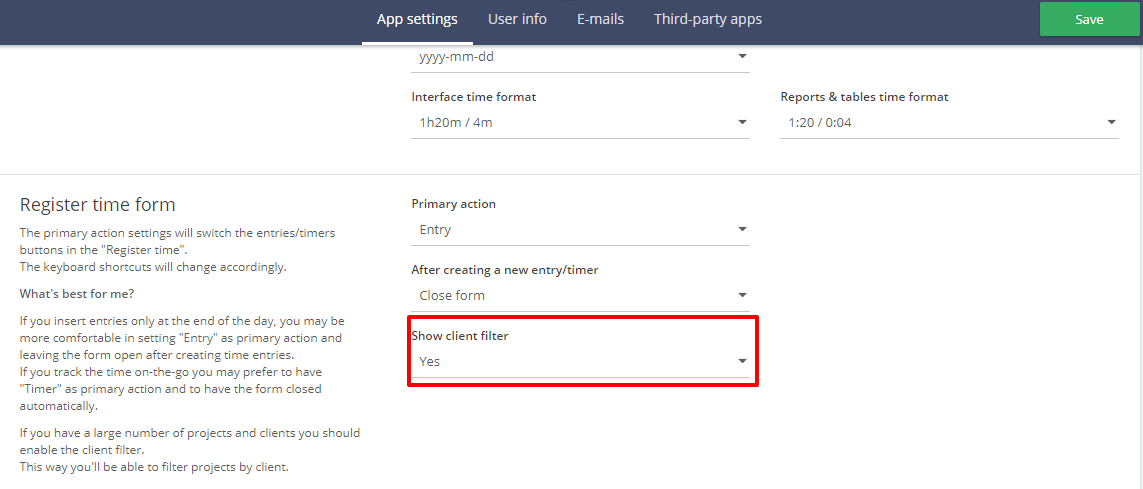Click the yyyy-mm-dd date format field
The width and height of the screenshot is (1143, 489).
[x=580, y=58]
